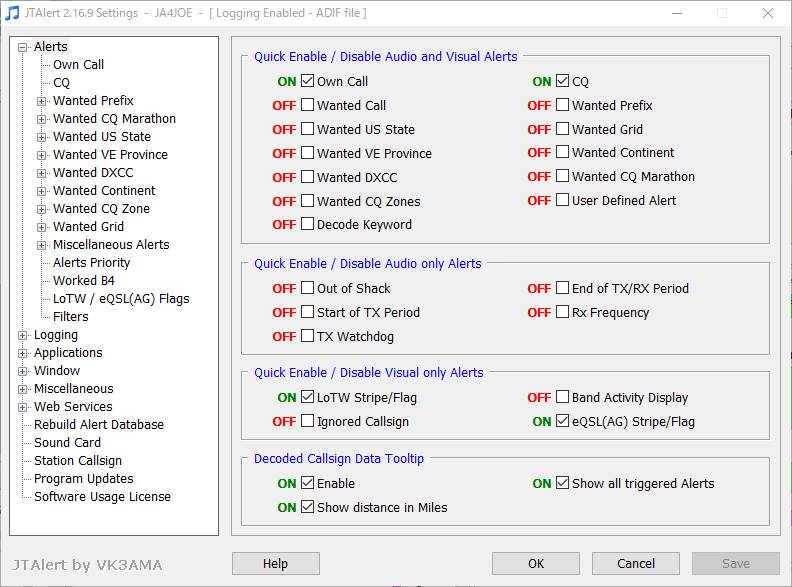Expand the Wanted VE Province node

pos(41,156)
